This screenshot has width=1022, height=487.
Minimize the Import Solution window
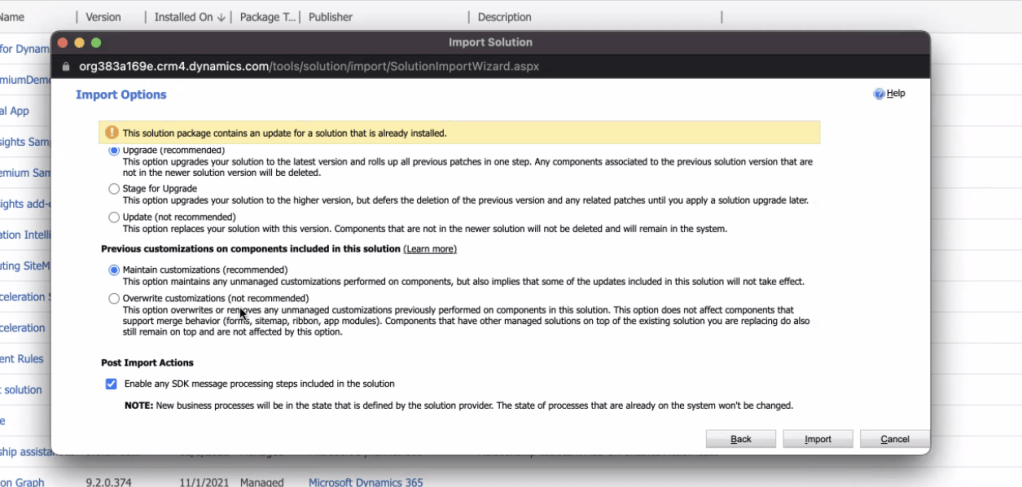(x=79, y=43)
